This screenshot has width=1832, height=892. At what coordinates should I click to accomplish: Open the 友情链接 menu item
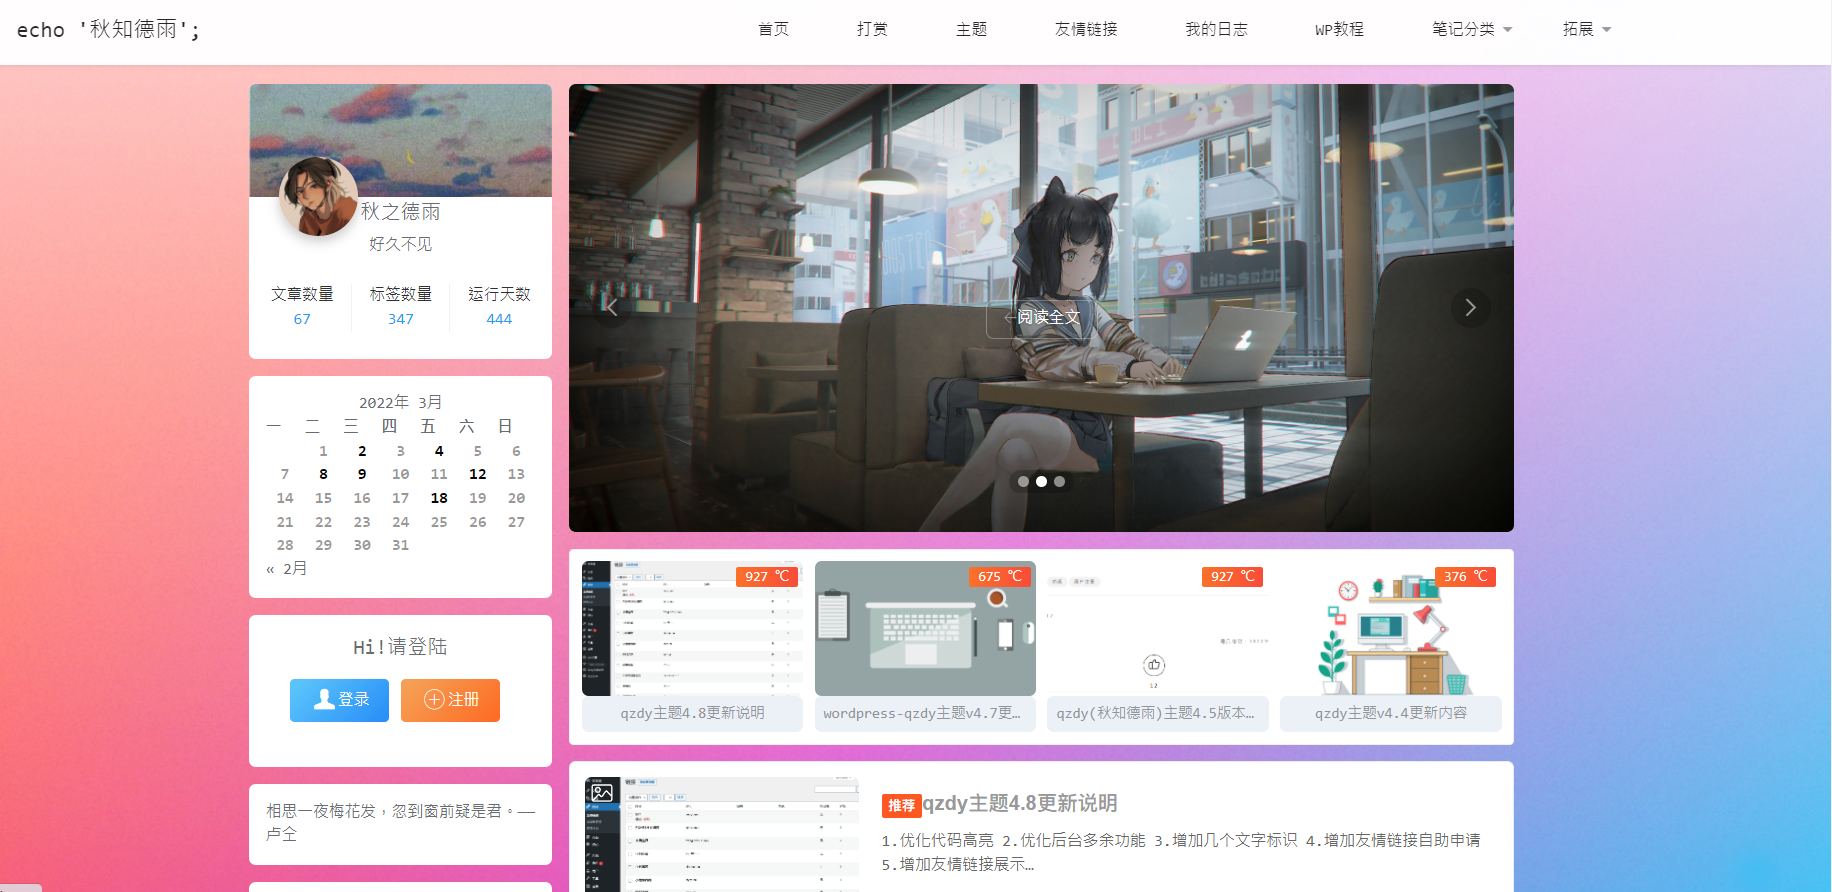click(1086, 30)
